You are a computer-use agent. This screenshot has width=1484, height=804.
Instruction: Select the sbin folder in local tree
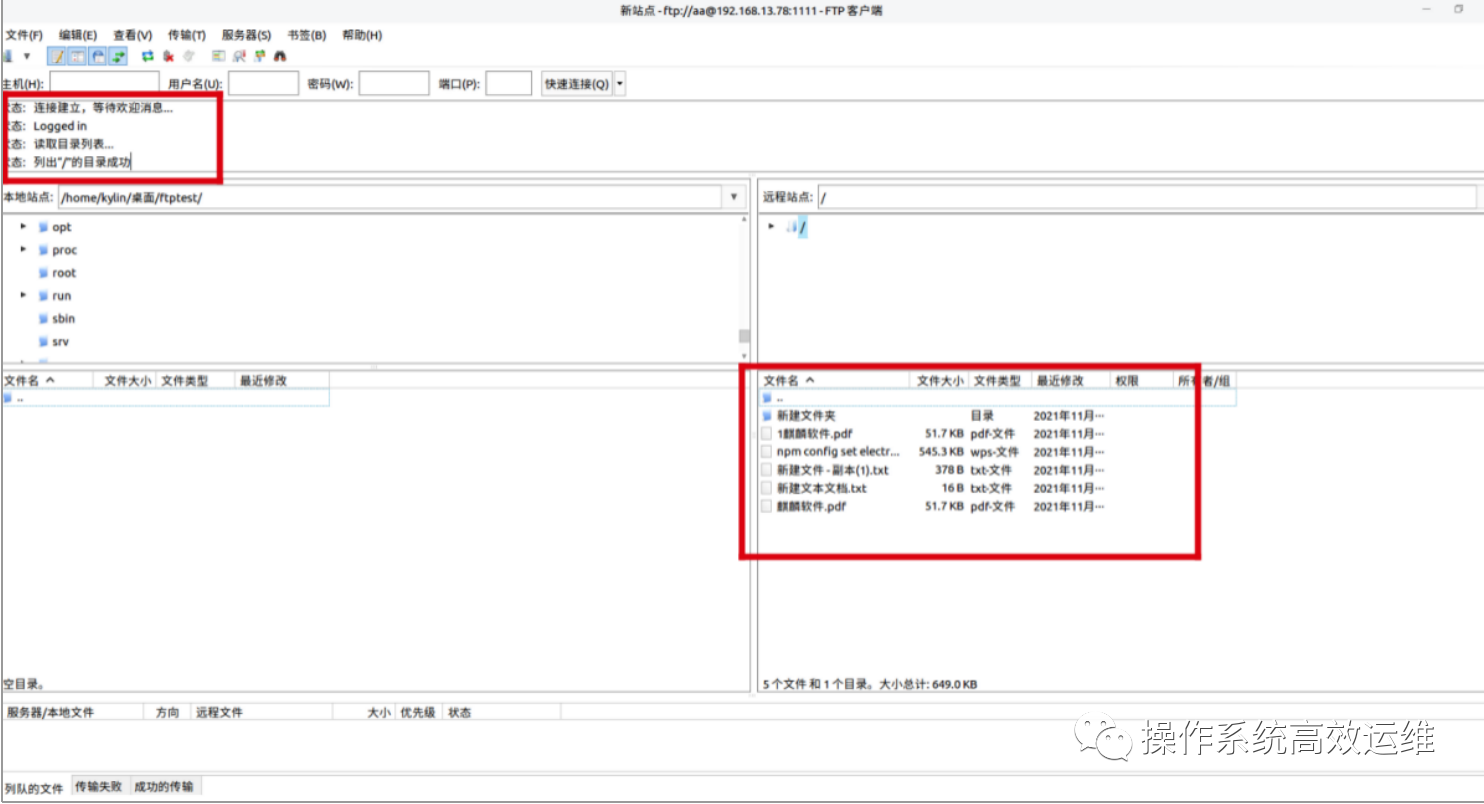click(64, 319)
